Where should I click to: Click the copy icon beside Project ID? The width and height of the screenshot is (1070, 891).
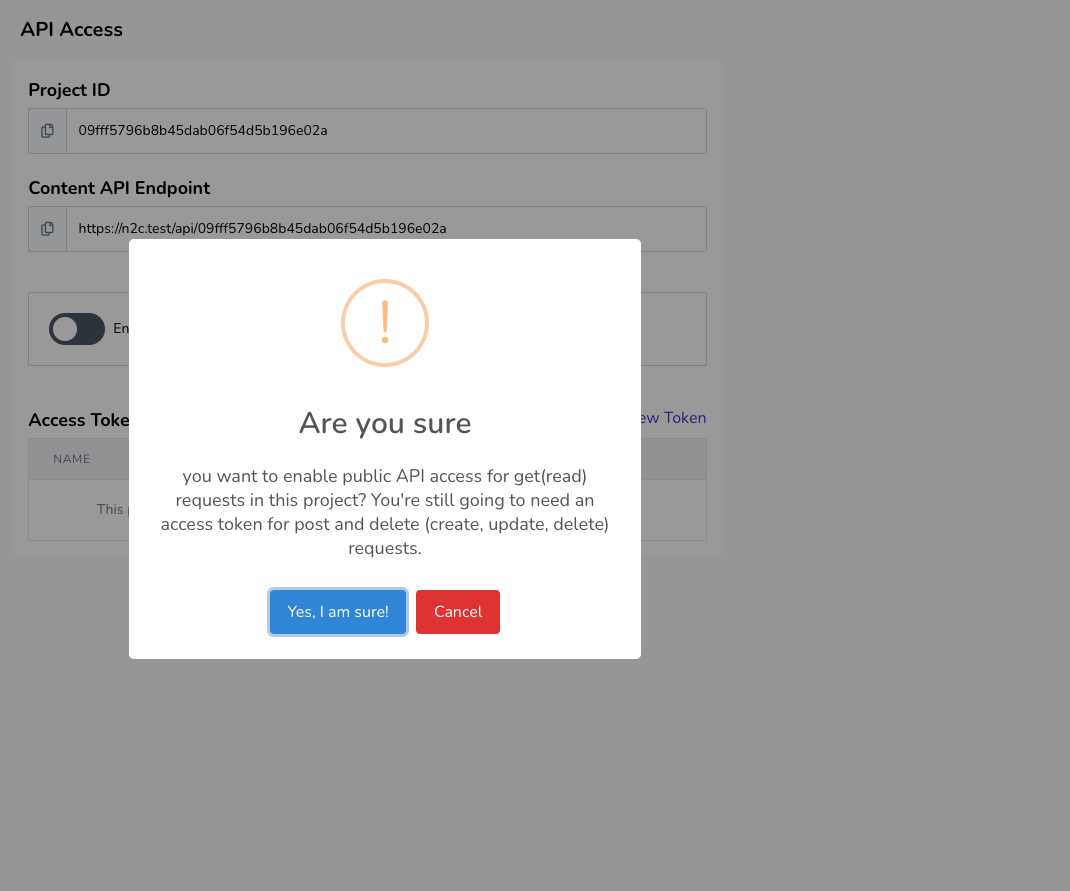pos(47,131)
